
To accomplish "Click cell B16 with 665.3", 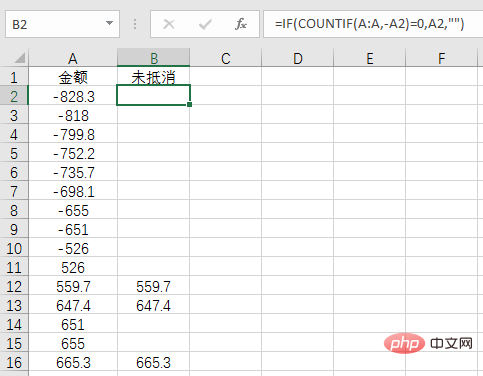I will pos(154,362).
